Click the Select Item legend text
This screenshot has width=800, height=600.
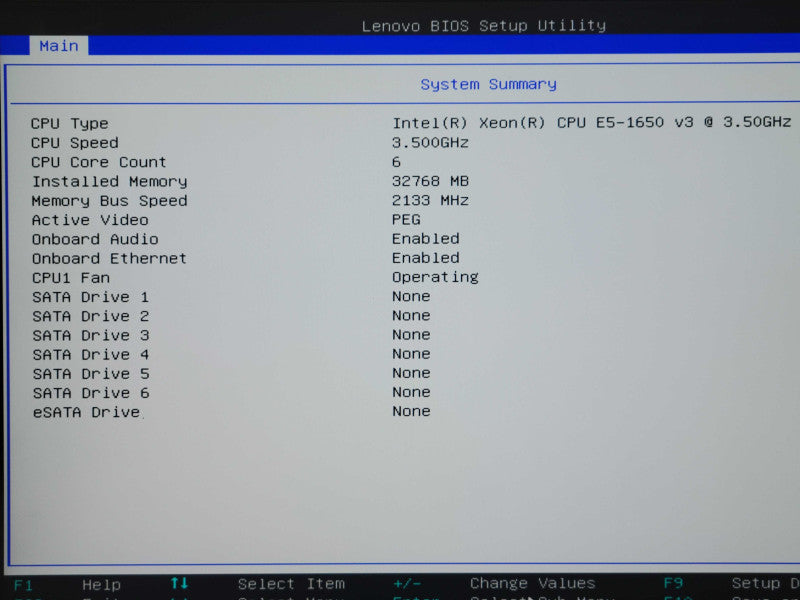pos(291,584)
